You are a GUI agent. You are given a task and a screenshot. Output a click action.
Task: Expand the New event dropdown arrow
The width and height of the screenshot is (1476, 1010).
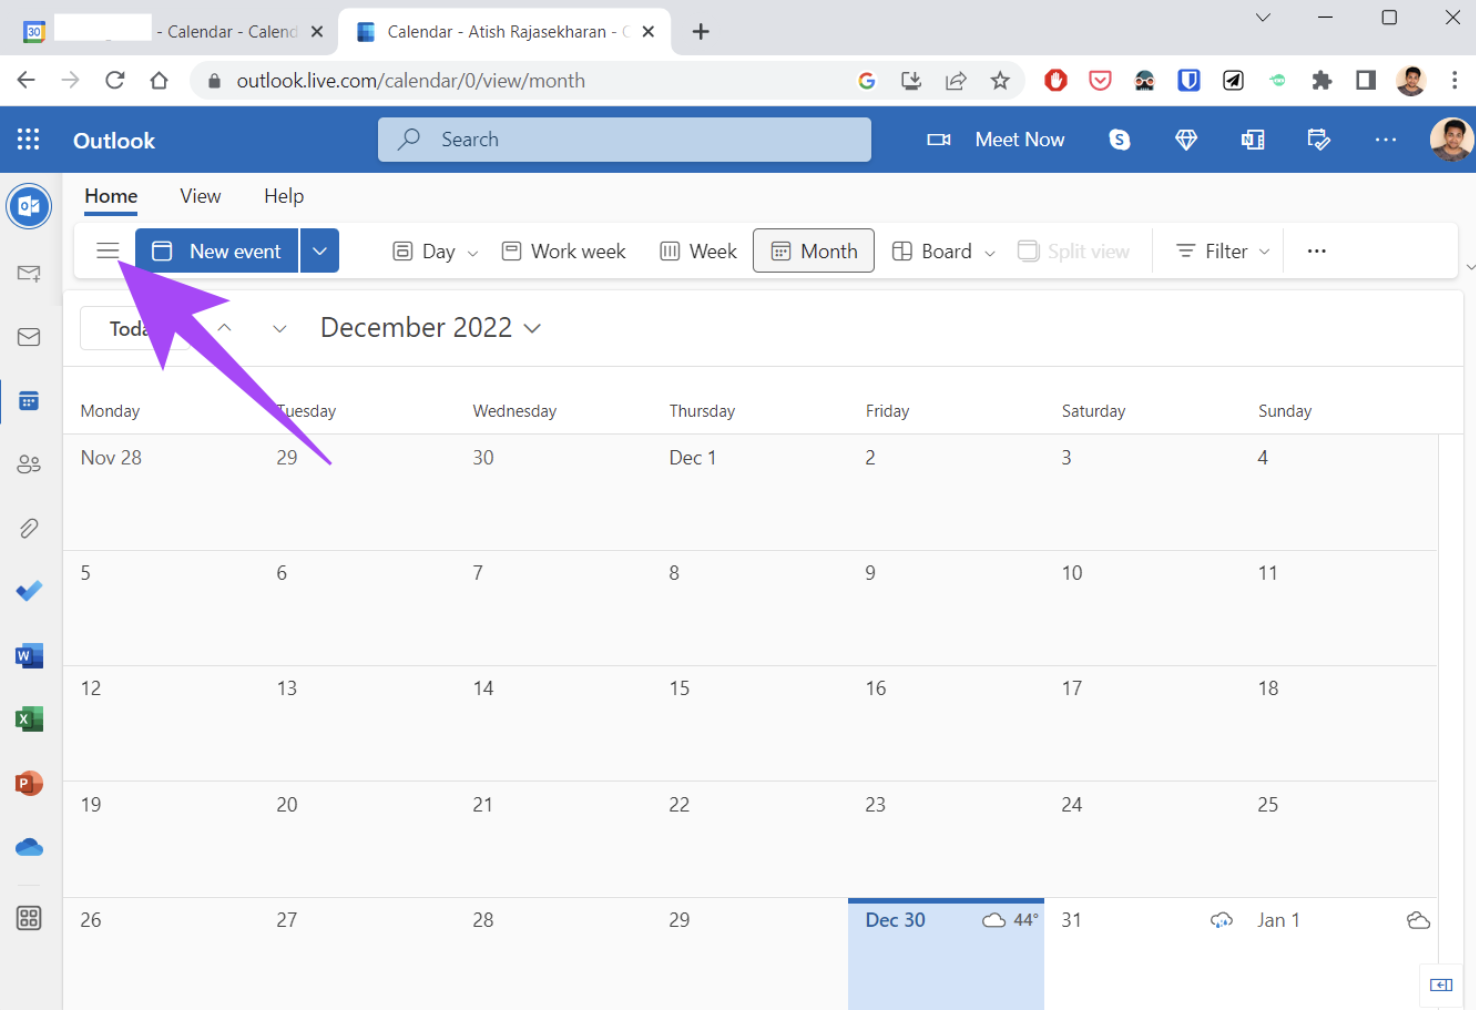click(x=320, y=251)
